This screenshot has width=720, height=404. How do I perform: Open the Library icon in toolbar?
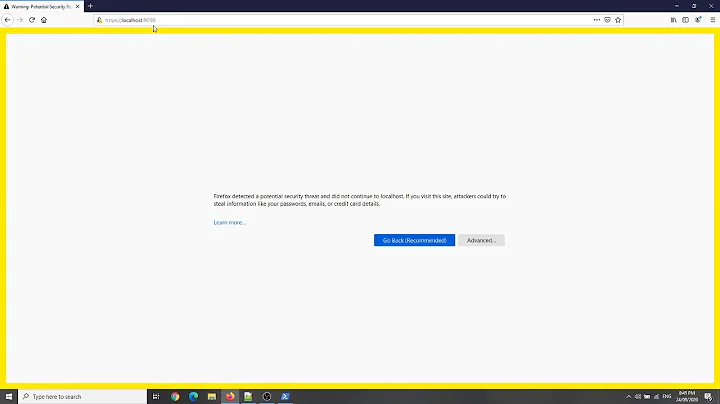[673, 20]
